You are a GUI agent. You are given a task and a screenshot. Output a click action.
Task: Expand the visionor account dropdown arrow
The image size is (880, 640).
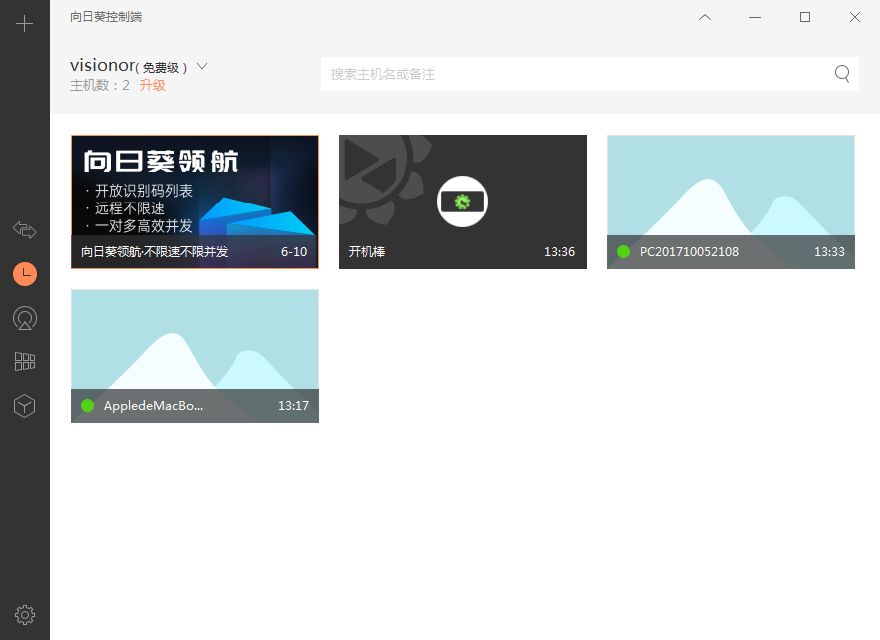coord(202,66)
